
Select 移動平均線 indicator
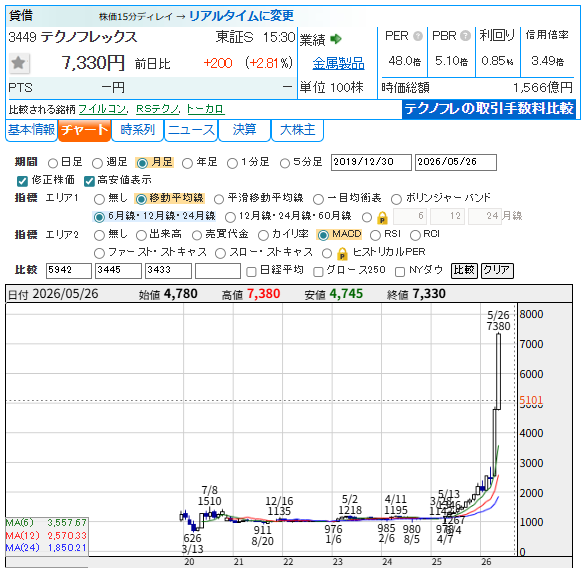coord(141,199)
